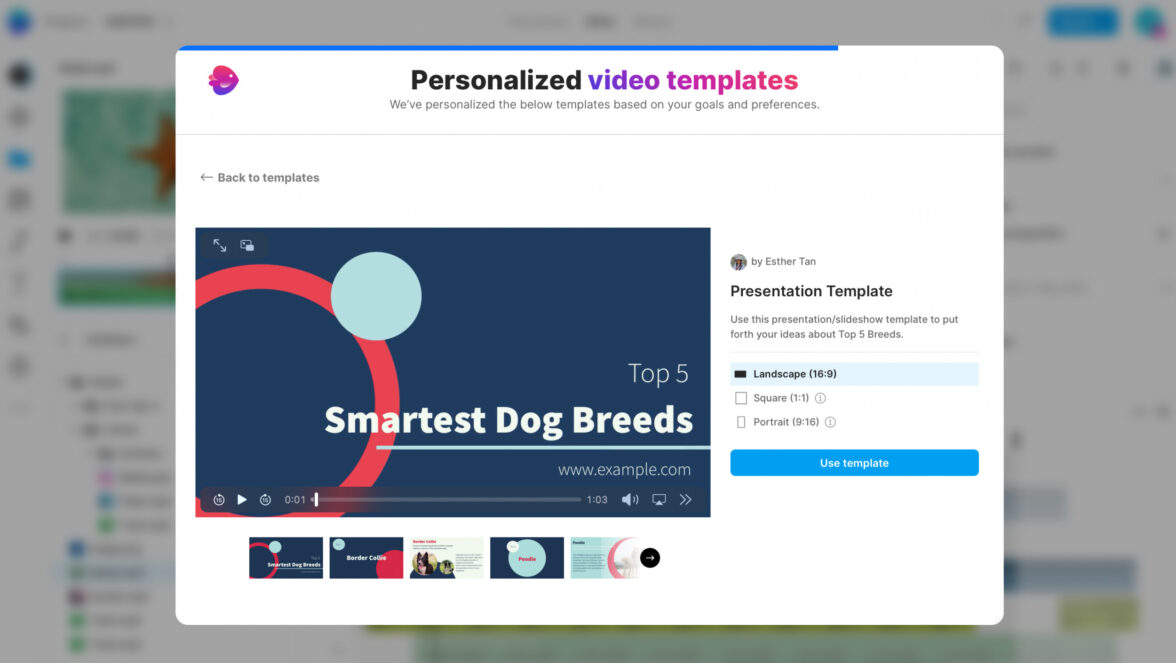
Task: Click the pink logo in dialog header
Action: (x=224, y=80)
